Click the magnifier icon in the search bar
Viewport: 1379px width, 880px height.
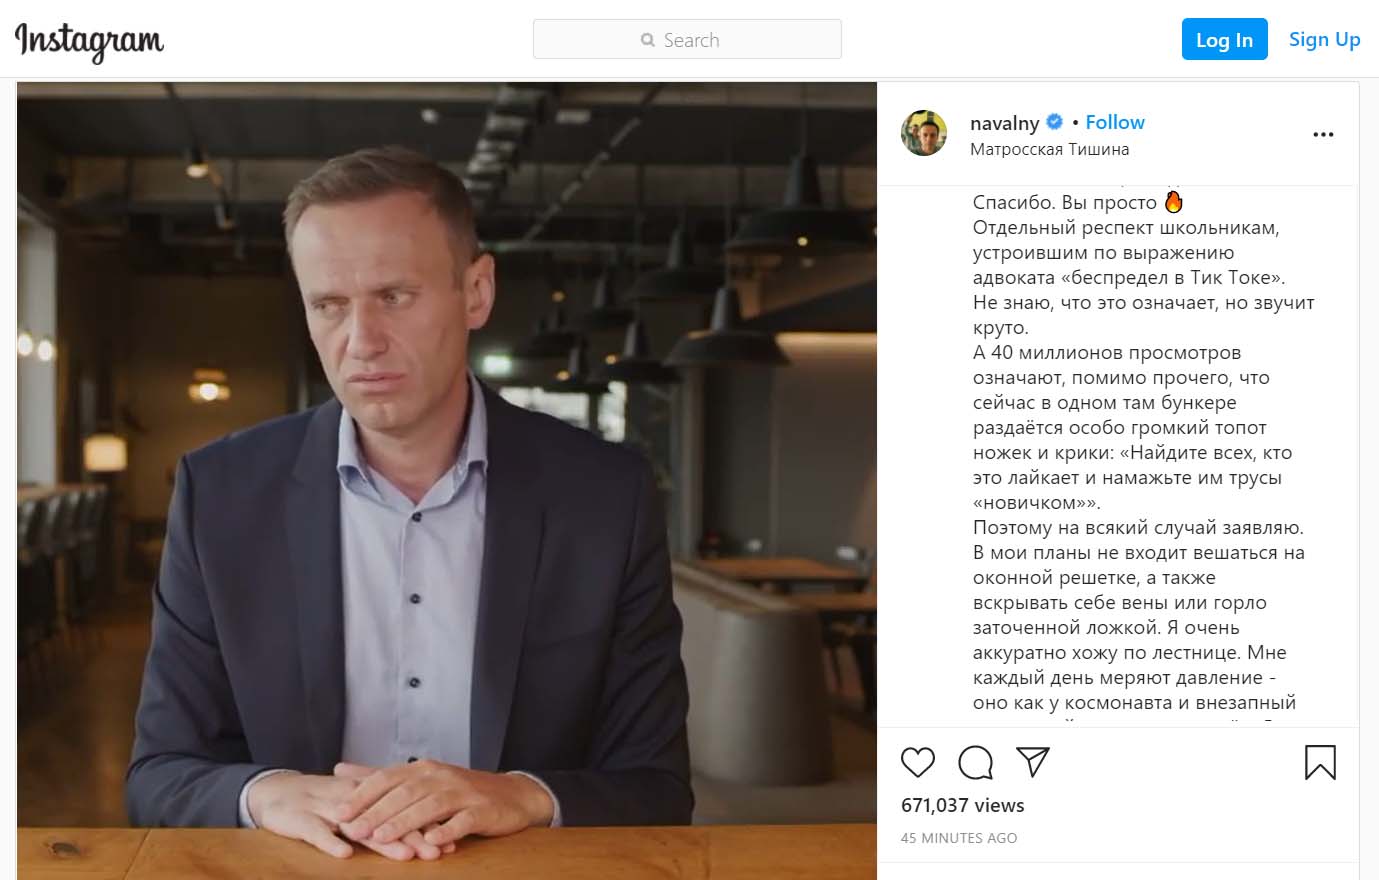tap(648, 41)
